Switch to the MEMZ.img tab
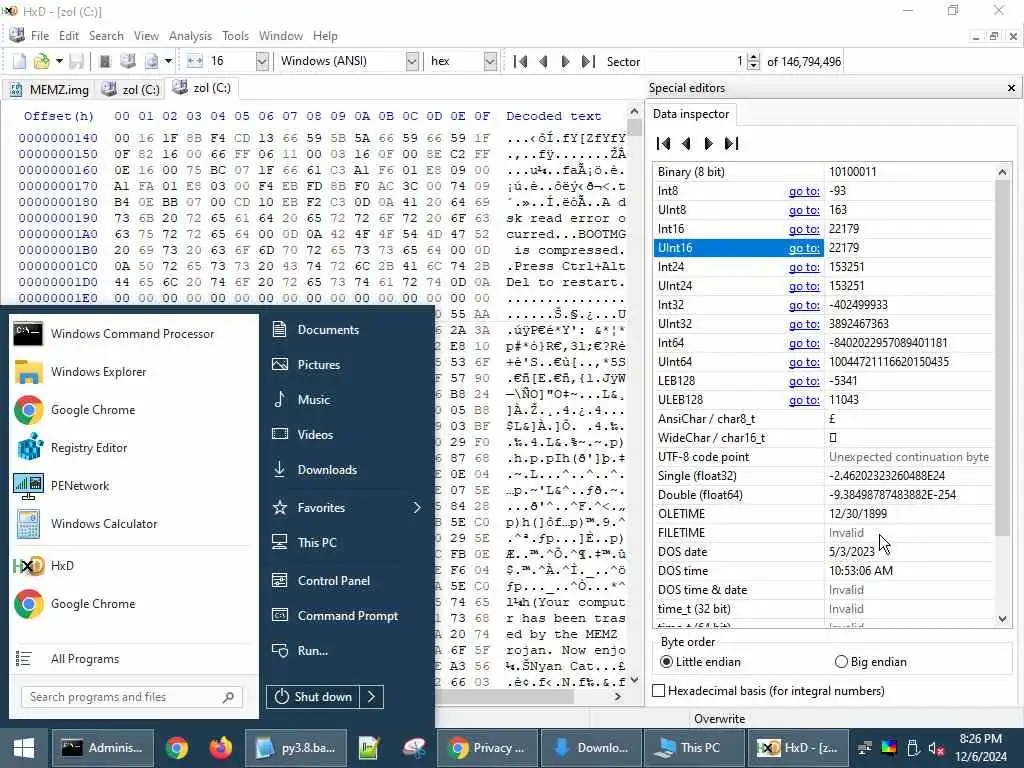Screen dimensions: 1024x768 tap(48, 89)
